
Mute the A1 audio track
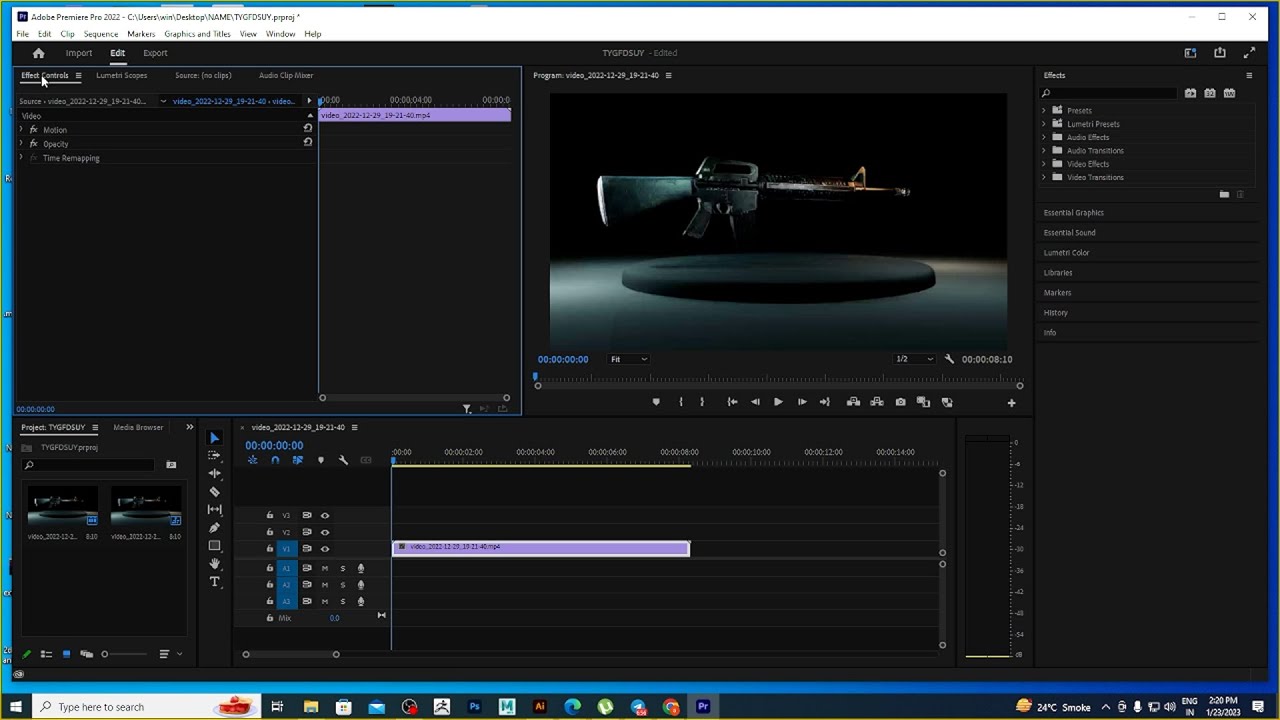[324, 569]
